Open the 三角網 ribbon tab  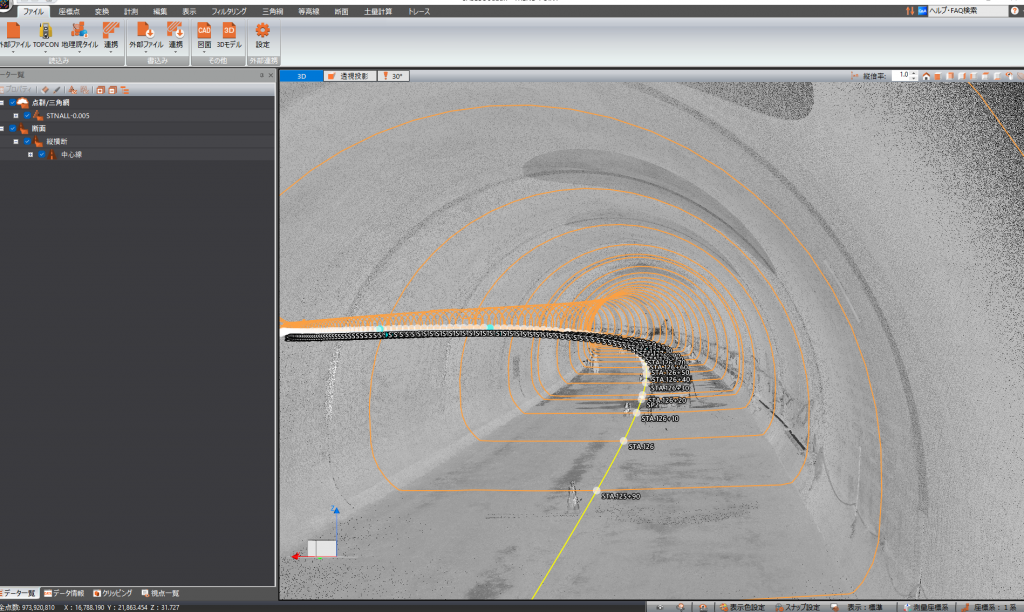(x=272, y=12)
